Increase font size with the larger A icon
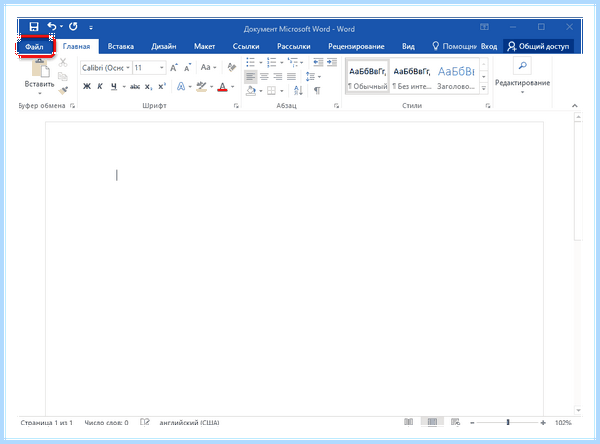This screenshot has width=600, height=444. pyautogui.click(x=174, y=68)
